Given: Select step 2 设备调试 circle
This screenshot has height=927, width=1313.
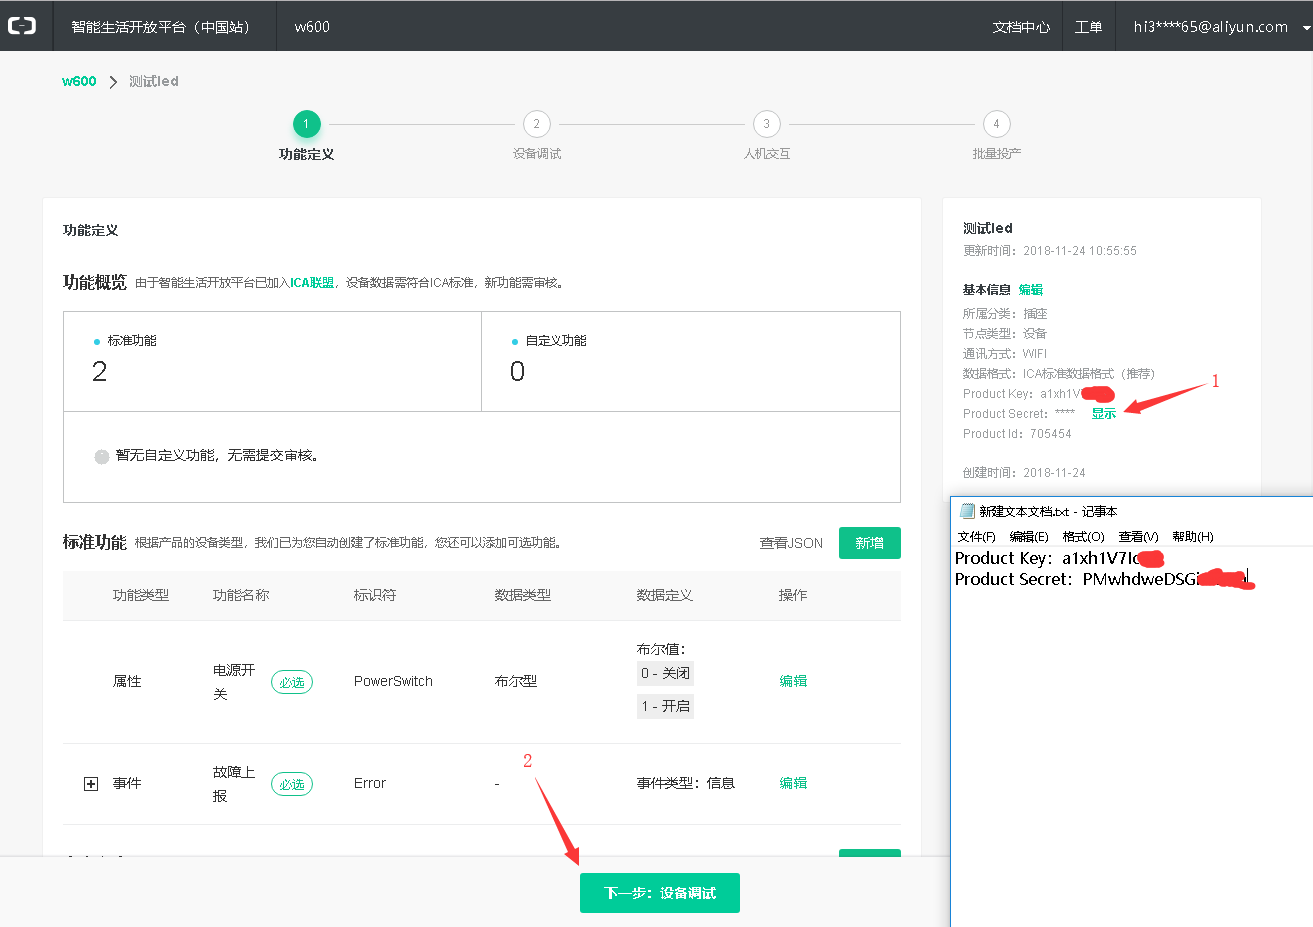Looking at the screenshot, I should coord(537,124).
